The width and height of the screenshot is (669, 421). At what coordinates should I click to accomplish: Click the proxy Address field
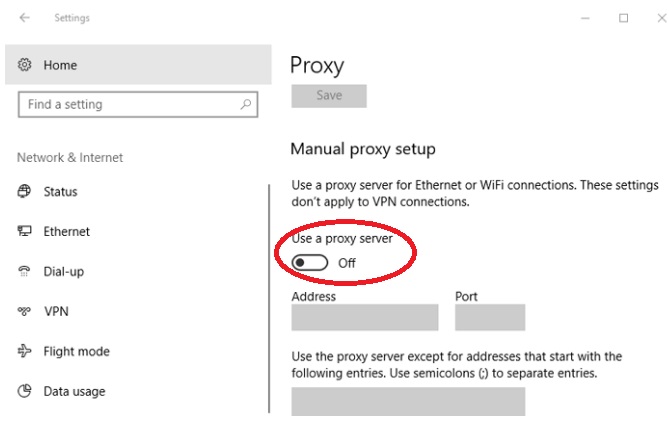(x=365, y=317)
